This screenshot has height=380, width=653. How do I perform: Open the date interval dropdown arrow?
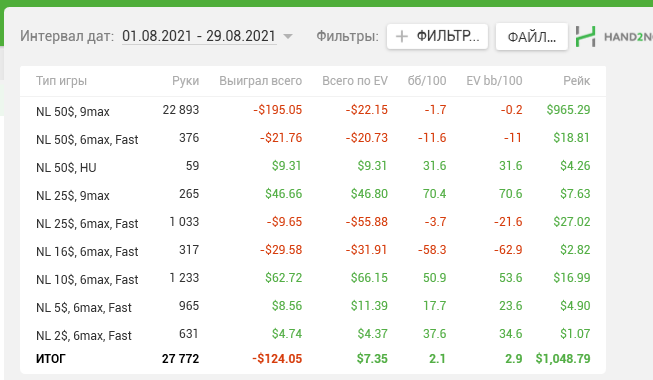point(288,36)
